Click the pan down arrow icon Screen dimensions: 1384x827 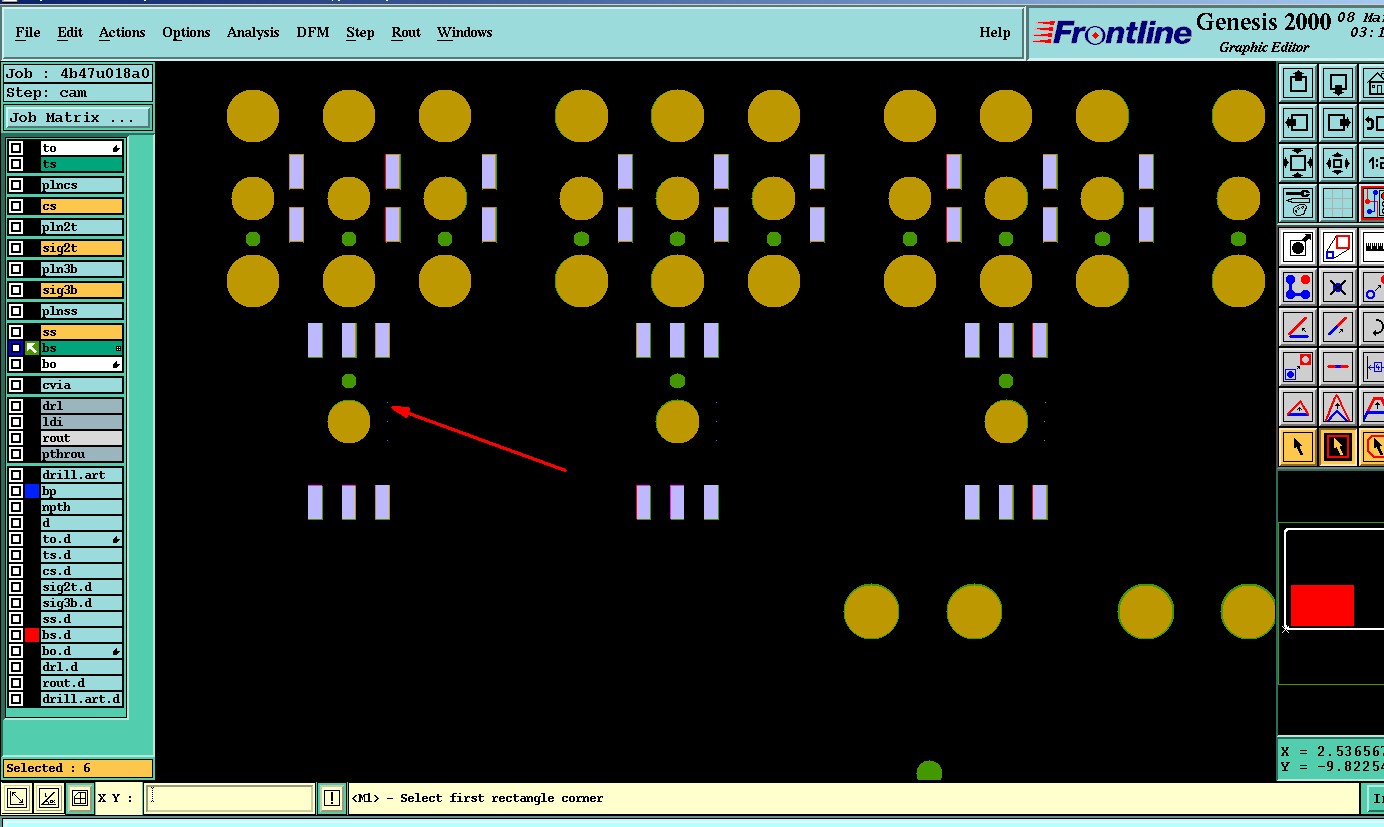[x=1338, y=82]
